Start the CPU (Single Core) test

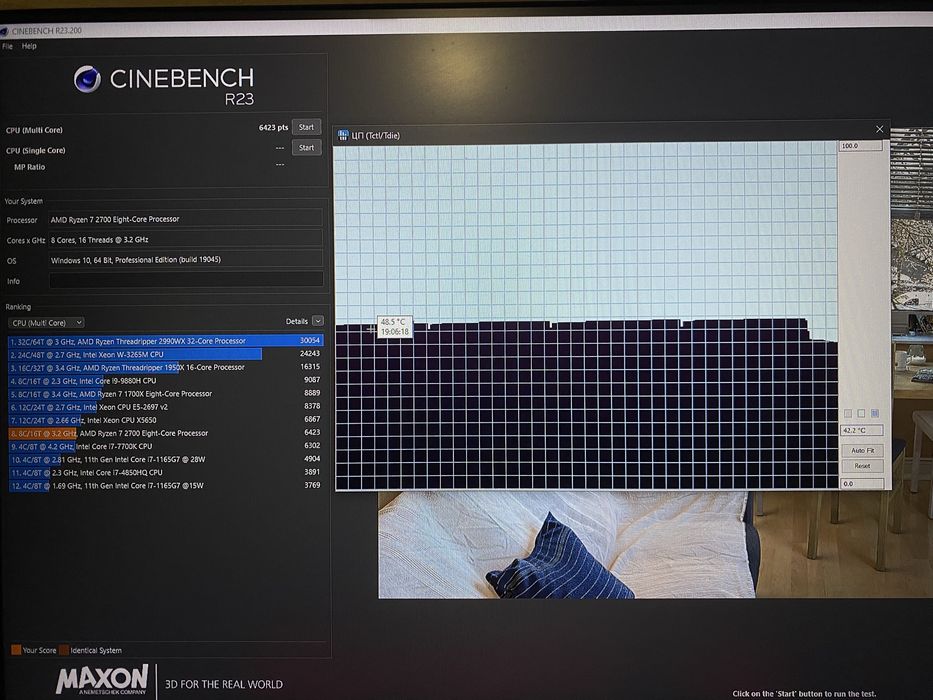[306, 148]
